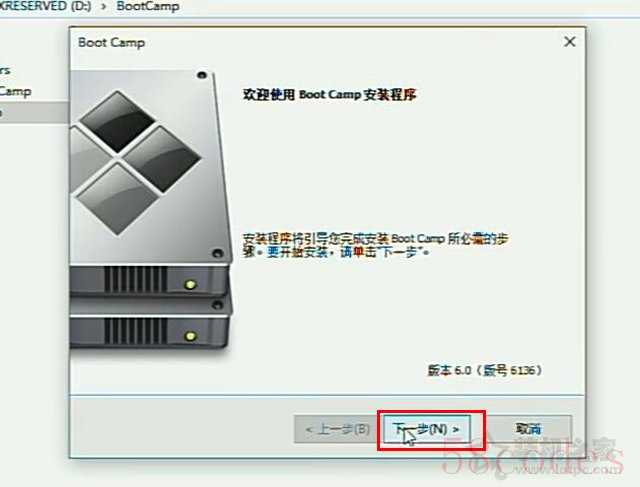Click the 欢迎使用 Boot Camp 安装程序 heading

pyautogui.click(x=329, y=95)
